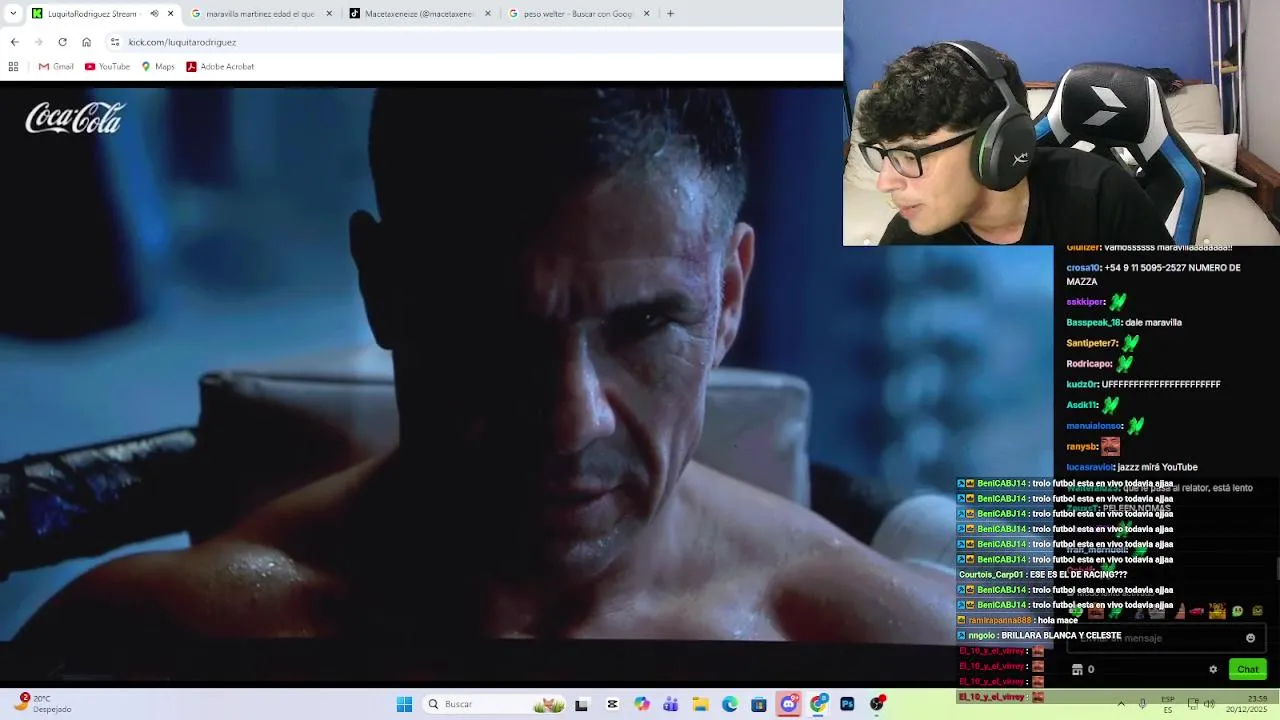Open the emoji picker in chat

pyautogui.click(x=1250, y=638)
